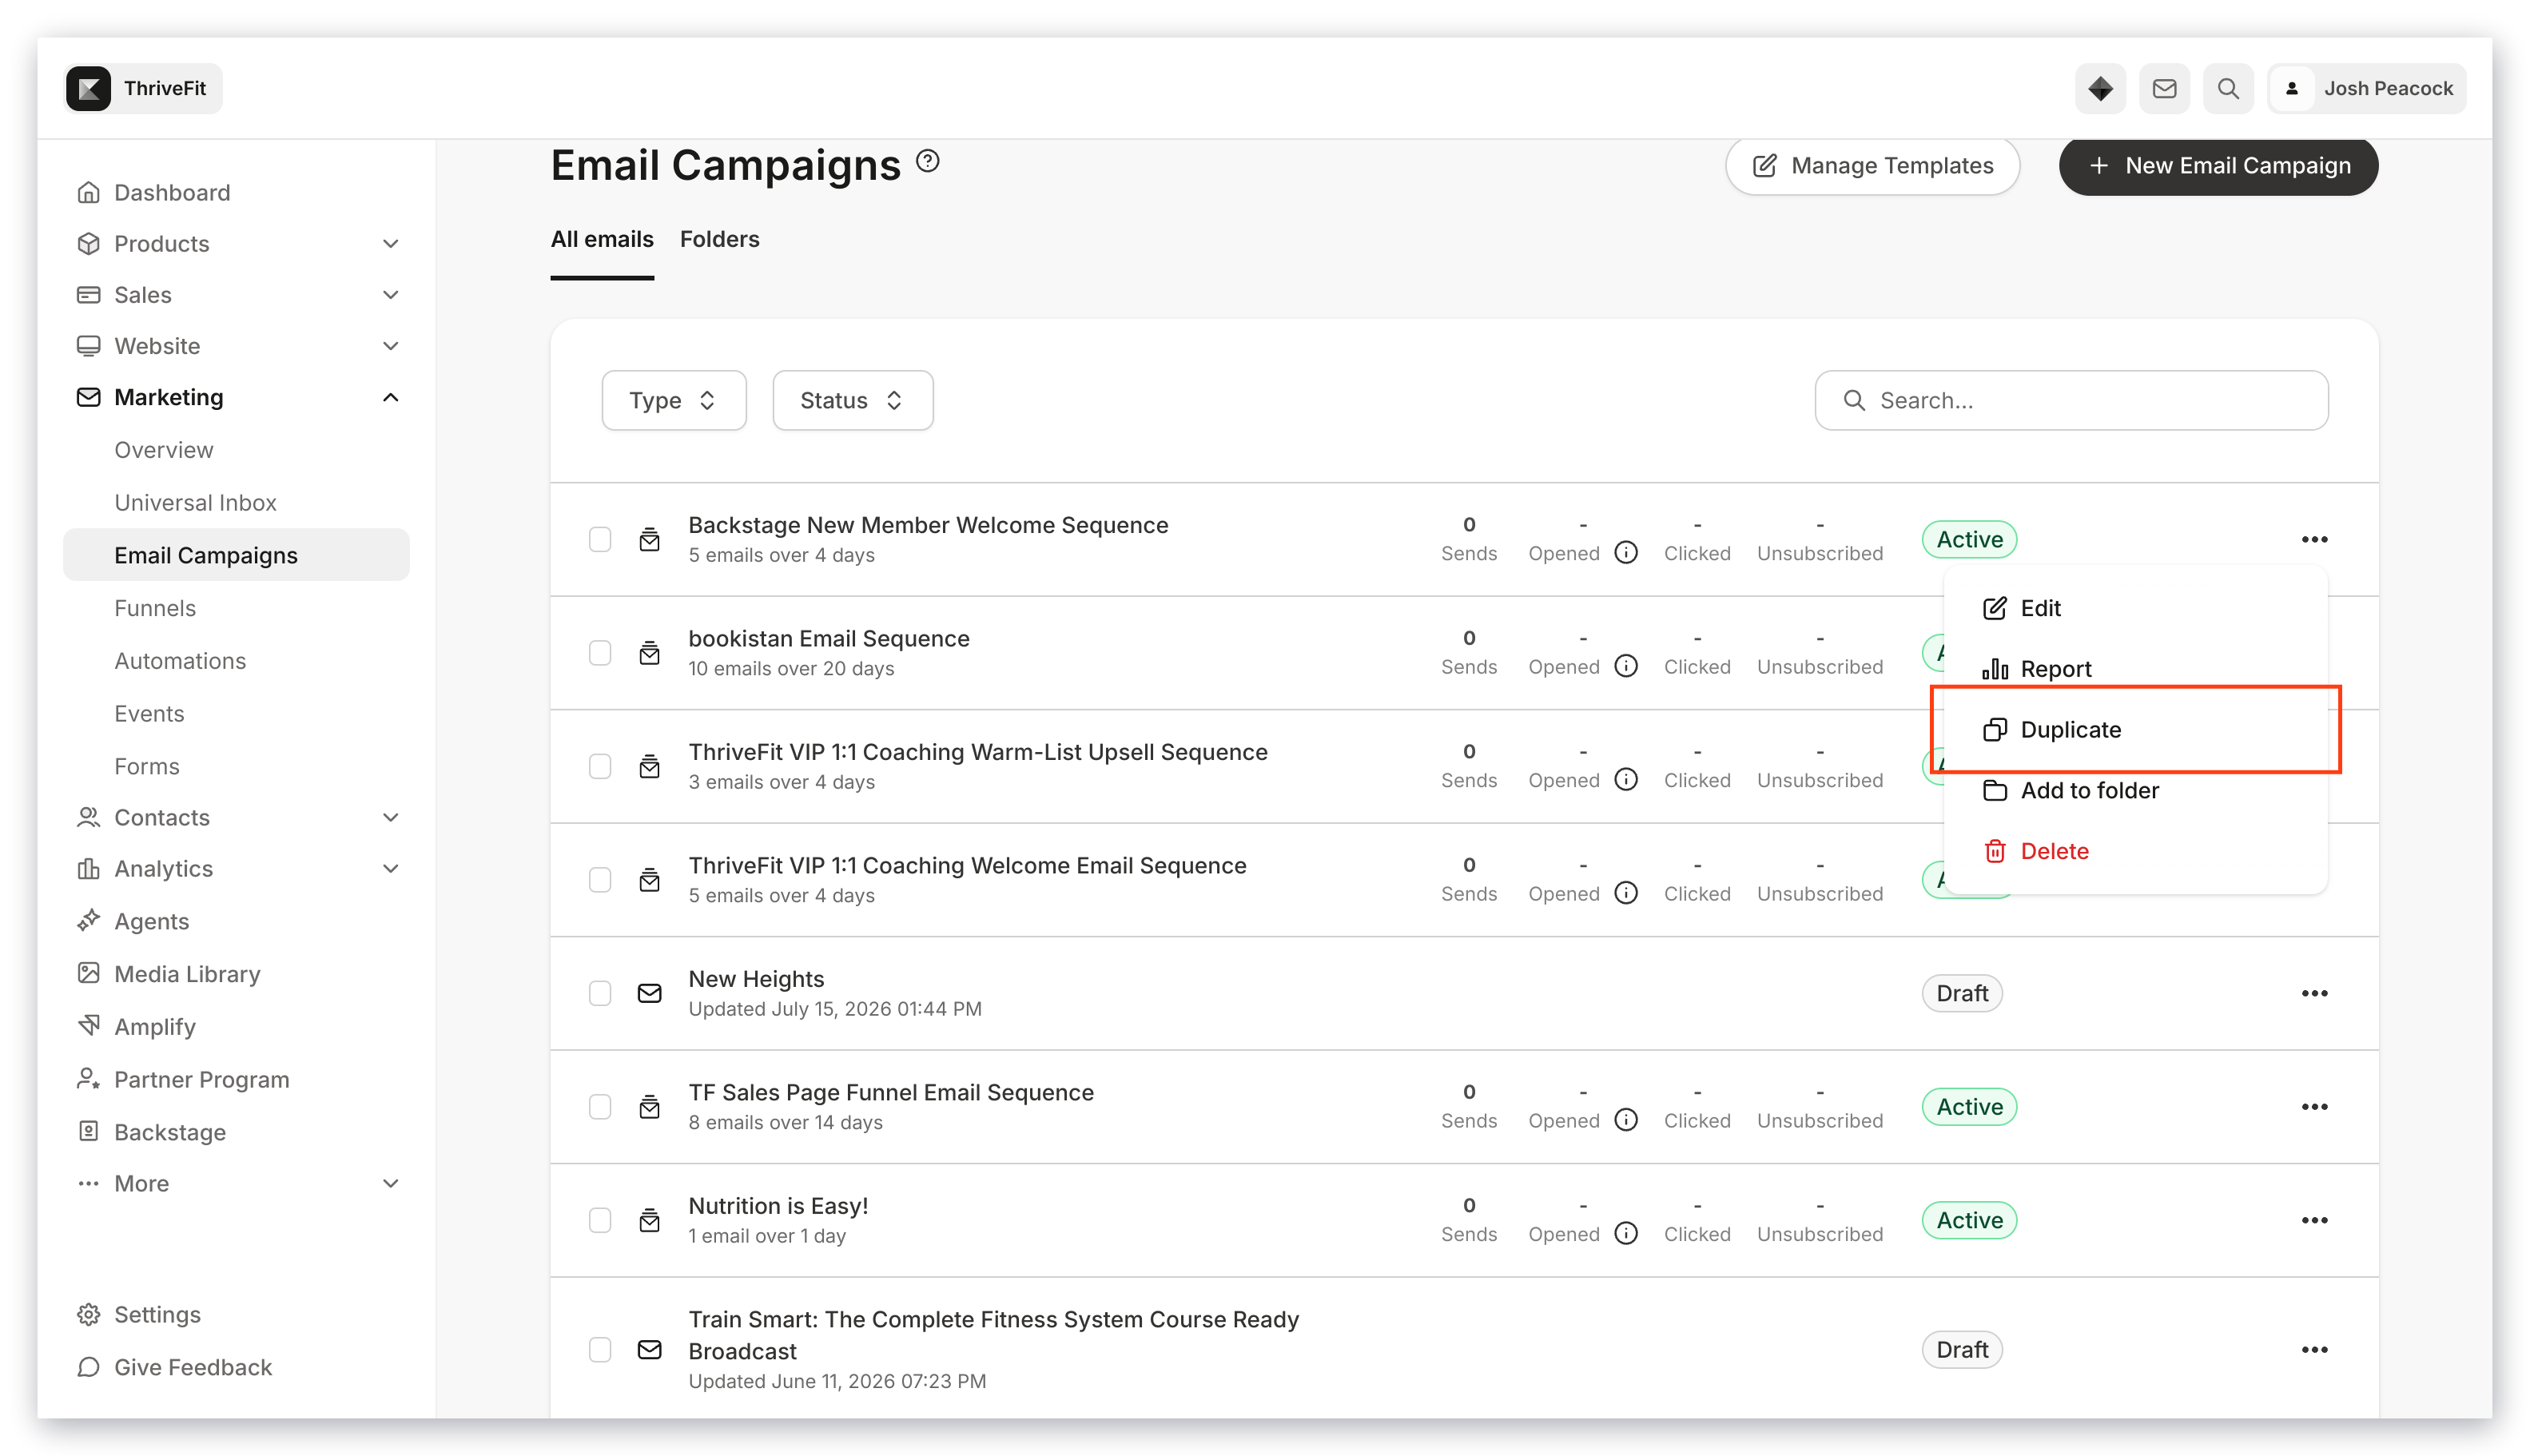Click the Opened info icon for Warm-List Upsell Sequence
Viewport: 2530px width, 1456px height.
point(1625,779)
